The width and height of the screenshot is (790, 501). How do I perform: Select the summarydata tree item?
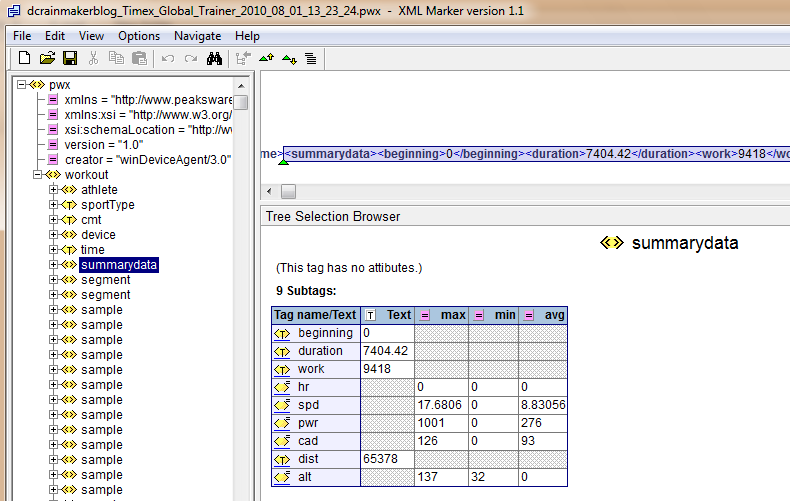tap(119, 265)
